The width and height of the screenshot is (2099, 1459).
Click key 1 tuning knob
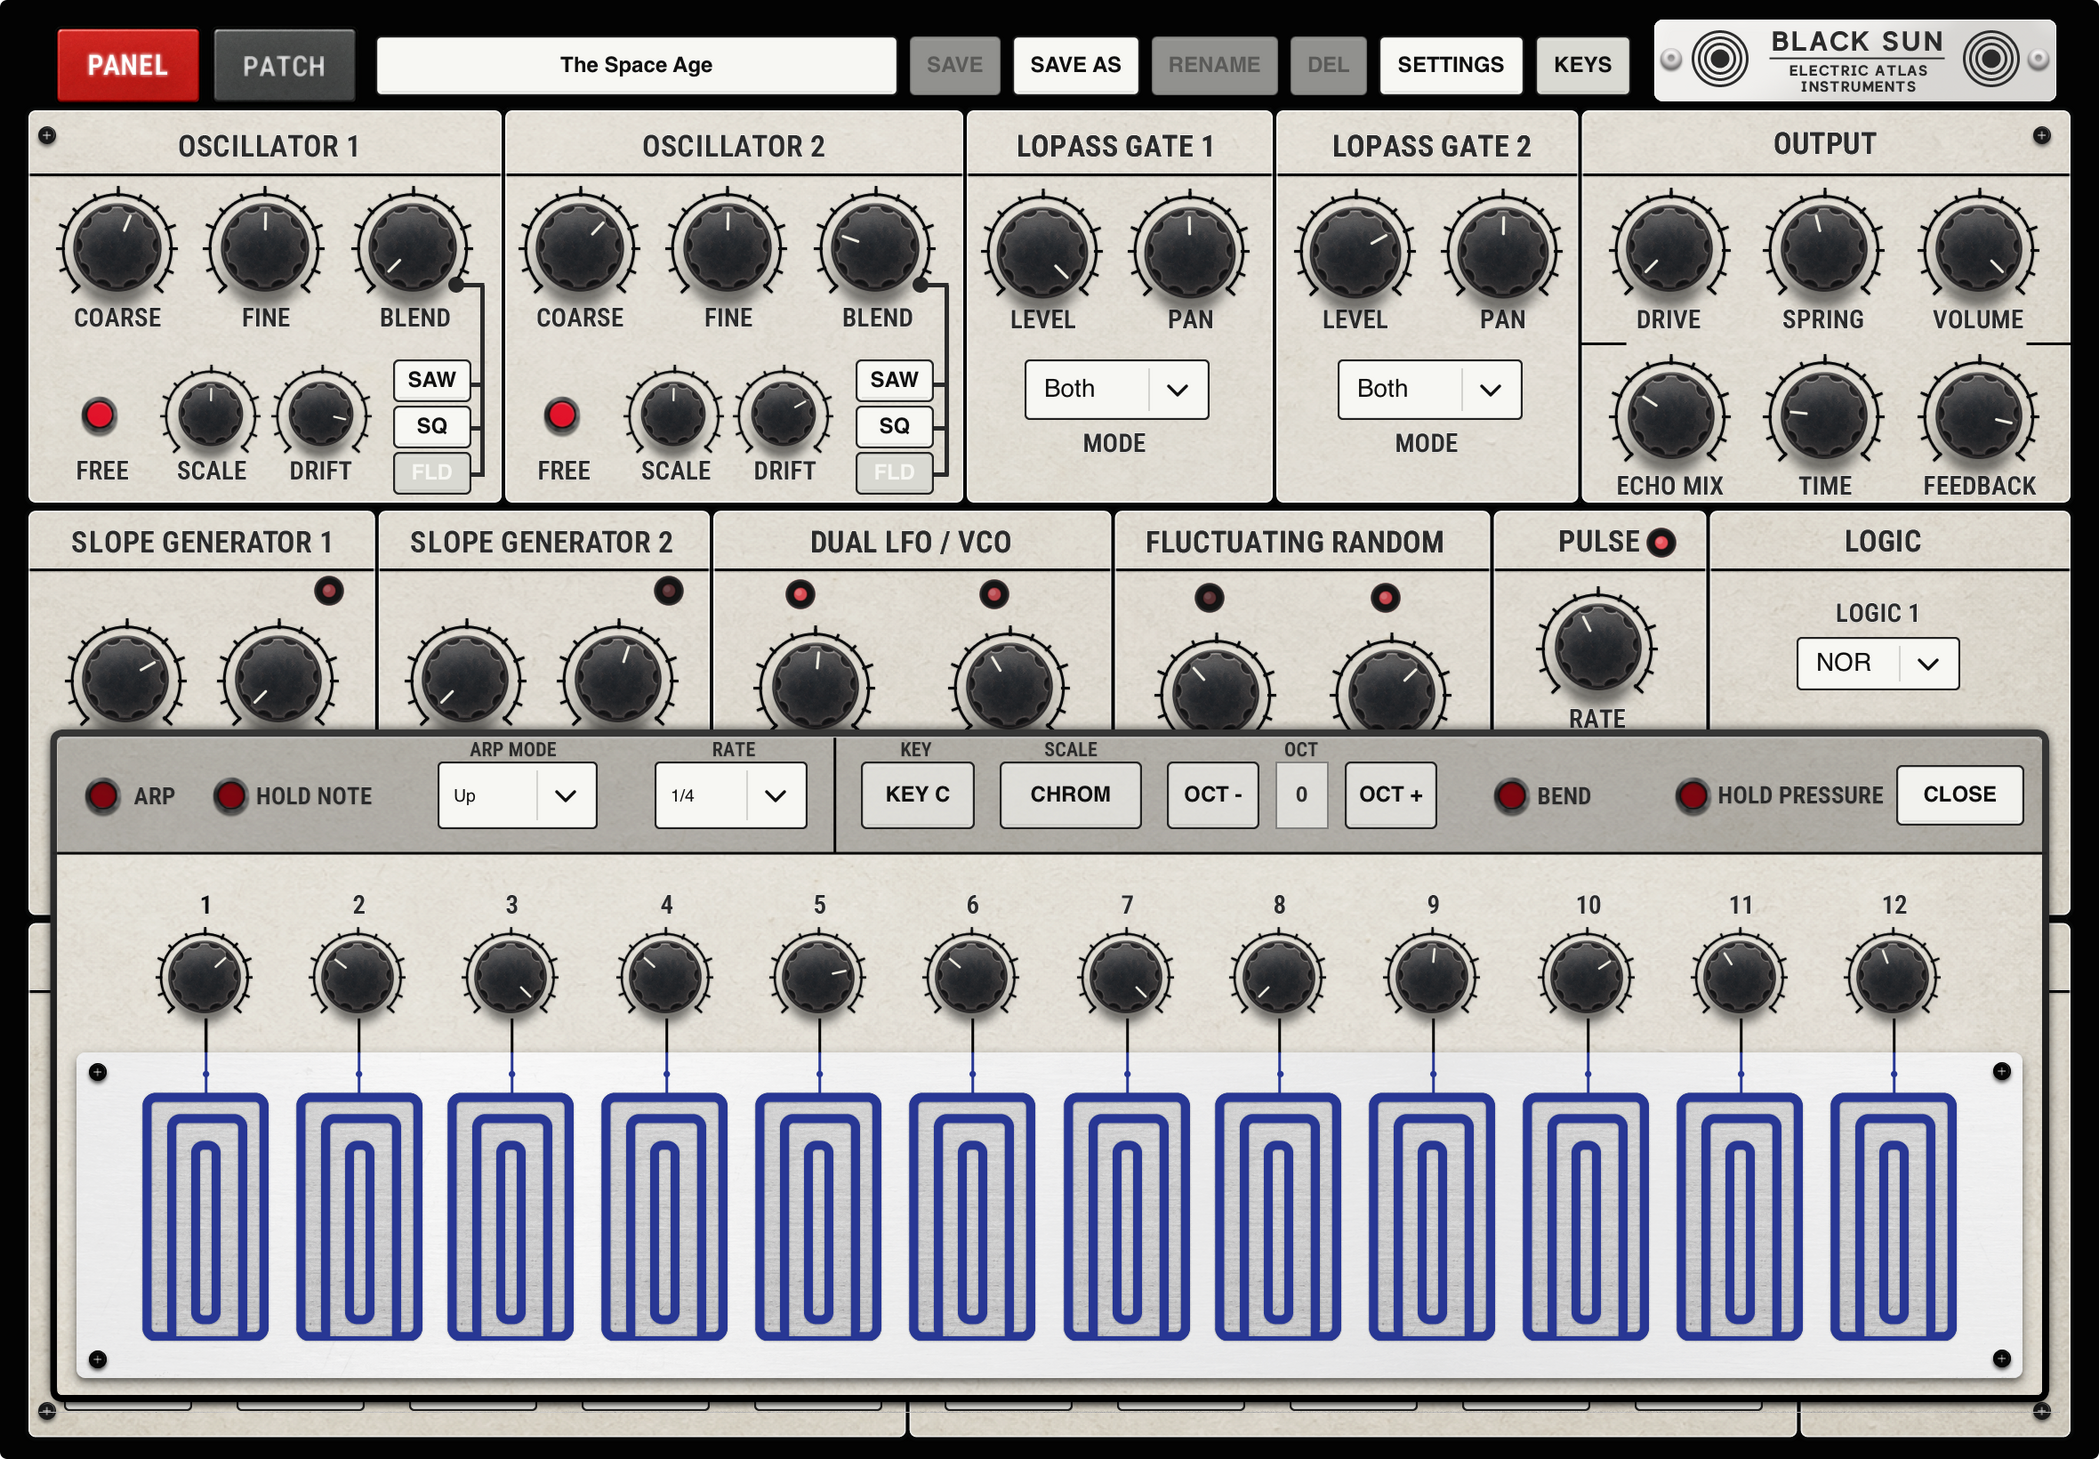205,976
